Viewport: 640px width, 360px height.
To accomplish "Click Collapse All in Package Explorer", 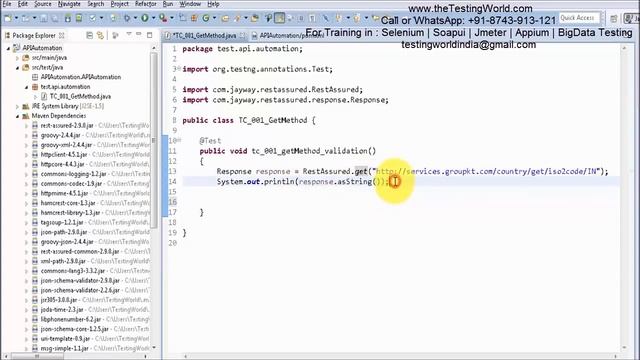I will [x=90, y=36].
